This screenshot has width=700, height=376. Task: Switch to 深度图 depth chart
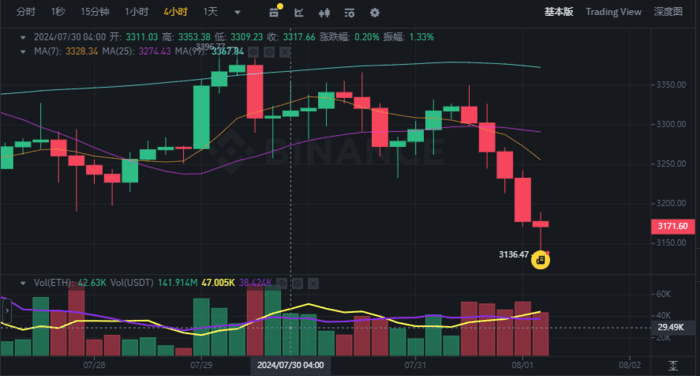(x=668, y=12)
